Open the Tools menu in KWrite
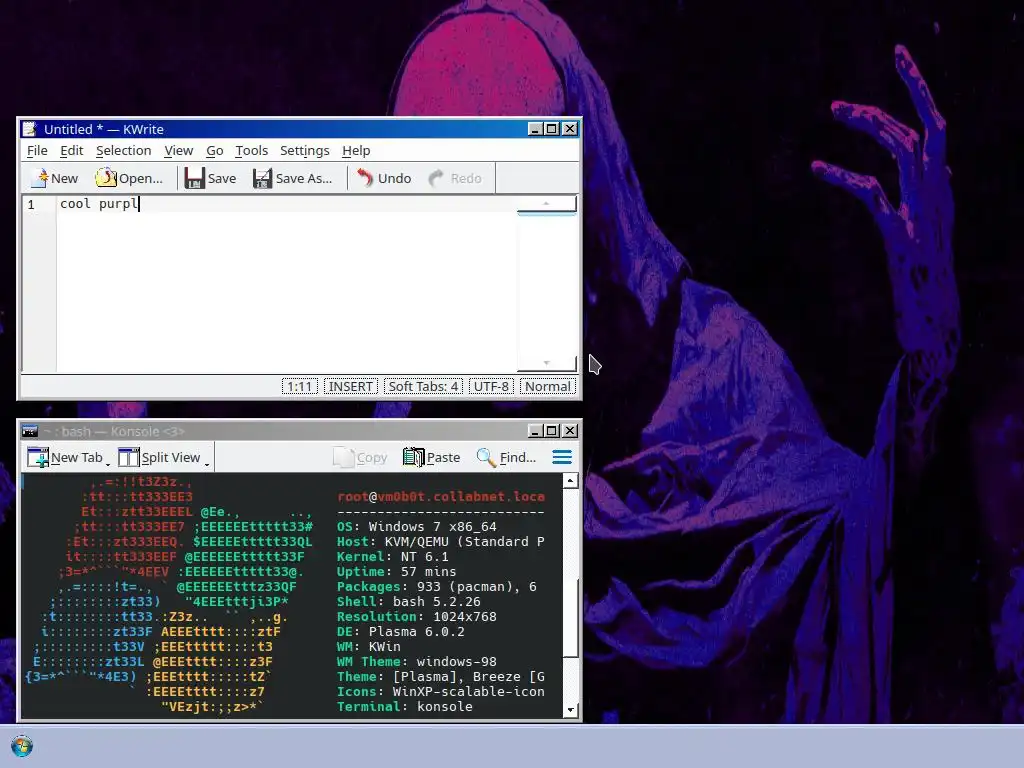Image resolution: width=1024 pixels, height=768 pixels. [251, 150]
